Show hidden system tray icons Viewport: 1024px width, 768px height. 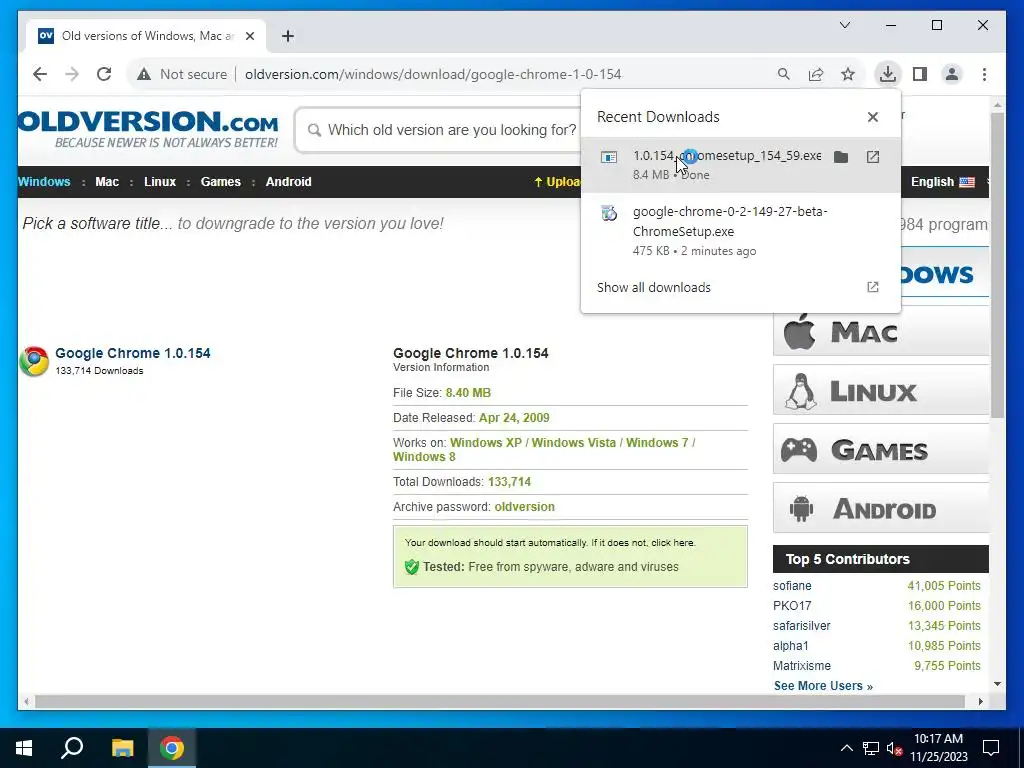pos(846,748)
